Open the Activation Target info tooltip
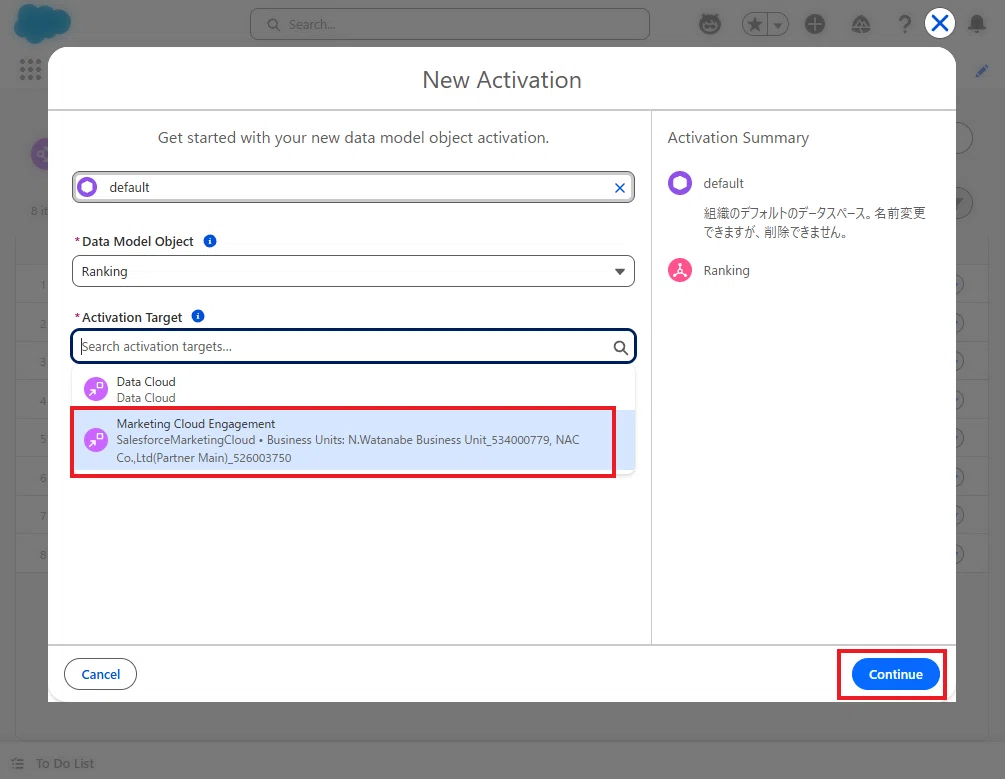 tap(198, 316)
